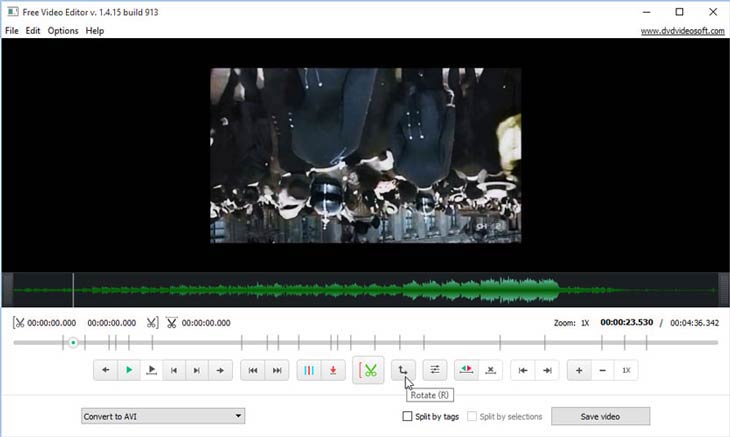730x437 pixels.
Task: Zoom in timeline with plus button
Action: pos(579,370)
